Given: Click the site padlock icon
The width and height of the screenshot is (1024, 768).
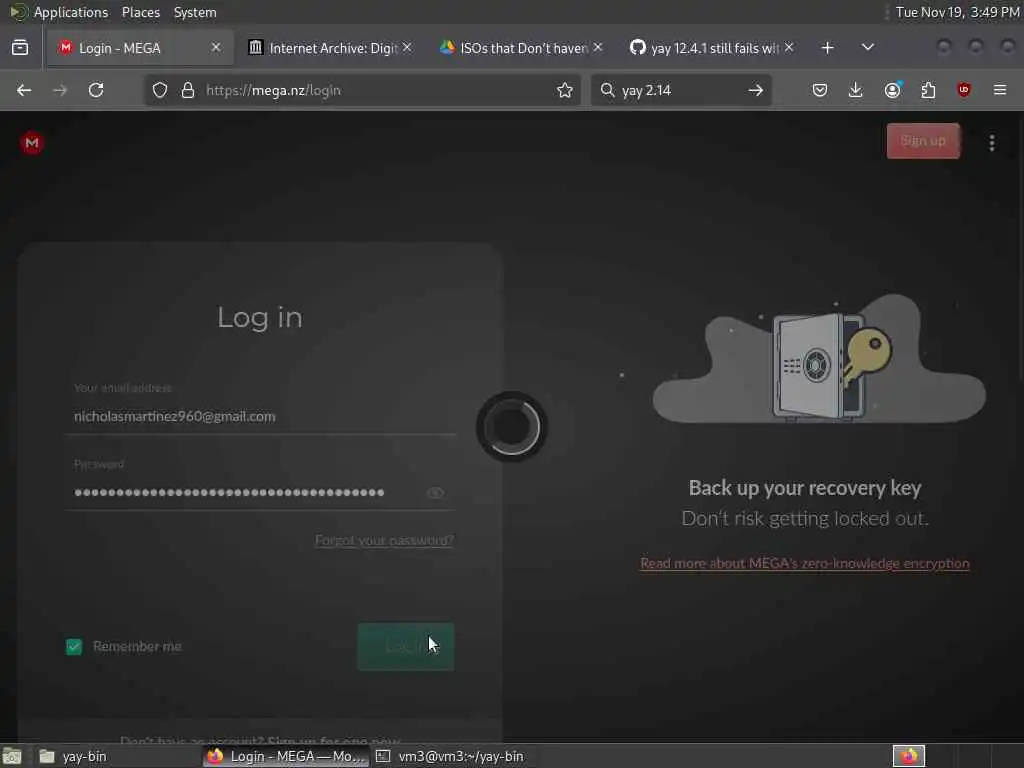Looking at the screenshot, I should tap(188, 90).
